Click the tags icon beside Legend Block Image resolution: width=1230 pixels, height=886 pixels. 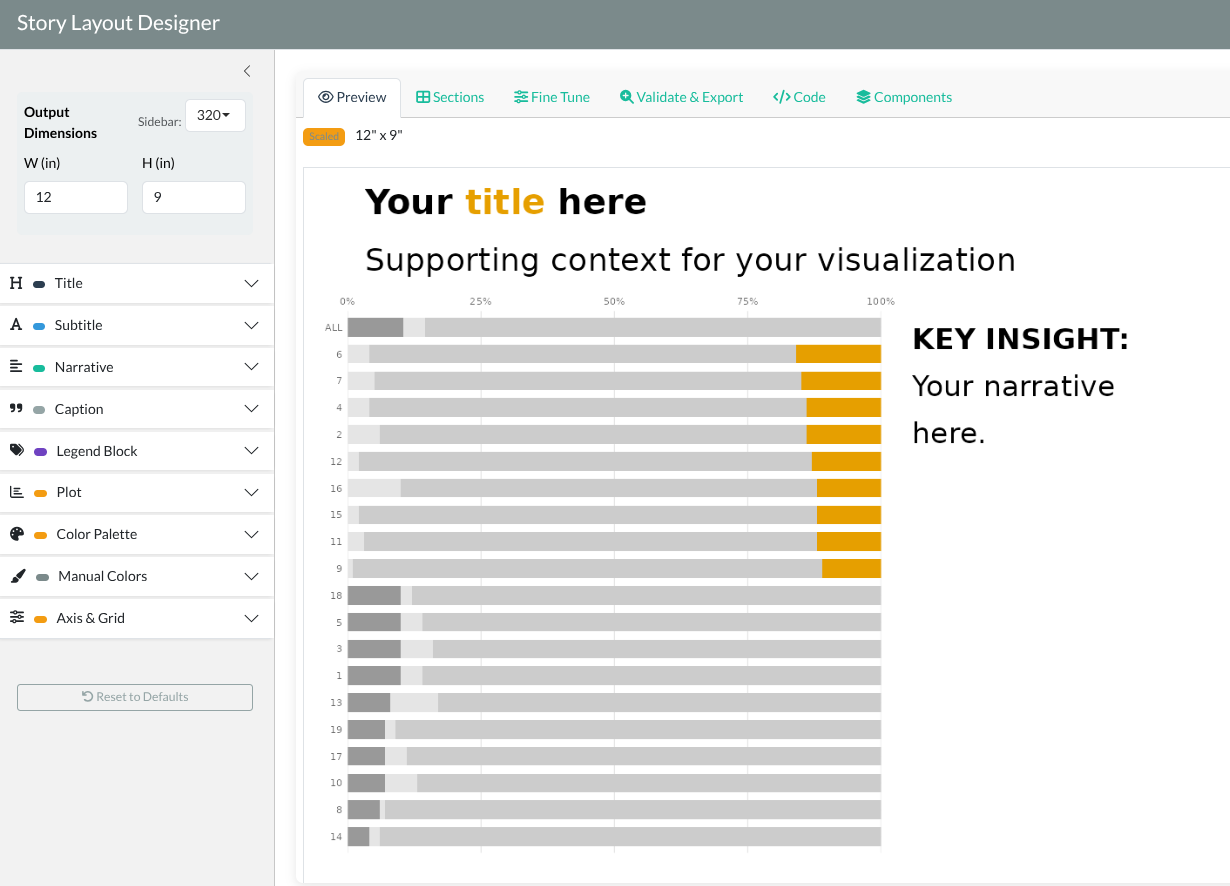(17, 451)
